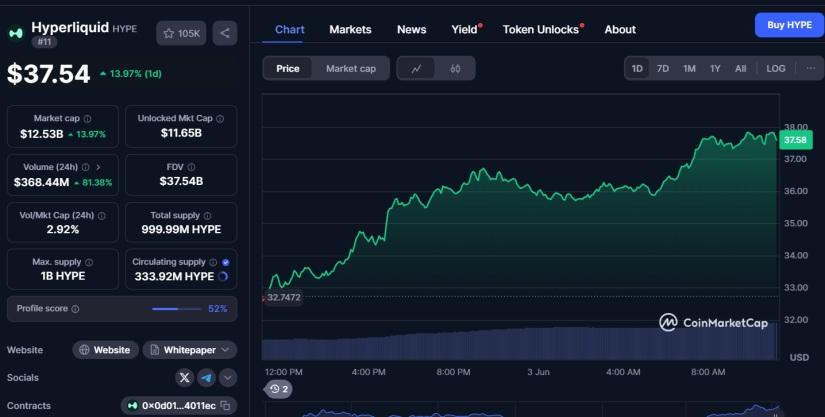Expand Volume (24h) details arrow
Viewport: 825px width, 417px height.
pyautogui.click(x=98, y=167)
